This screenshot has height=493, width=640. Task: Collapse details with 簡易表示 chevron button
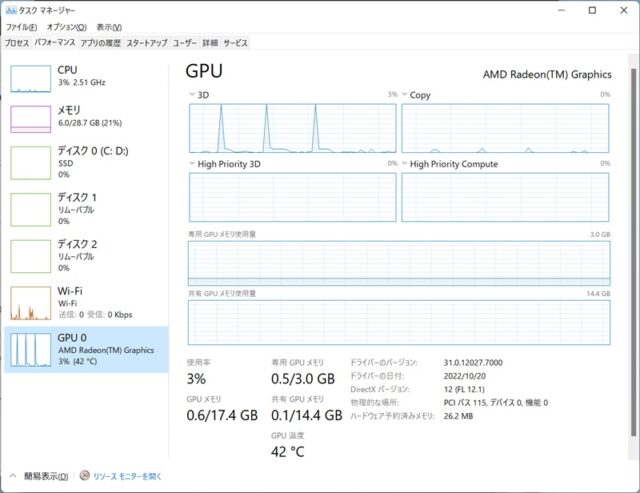pyautogui.click(x=14, y=476)
